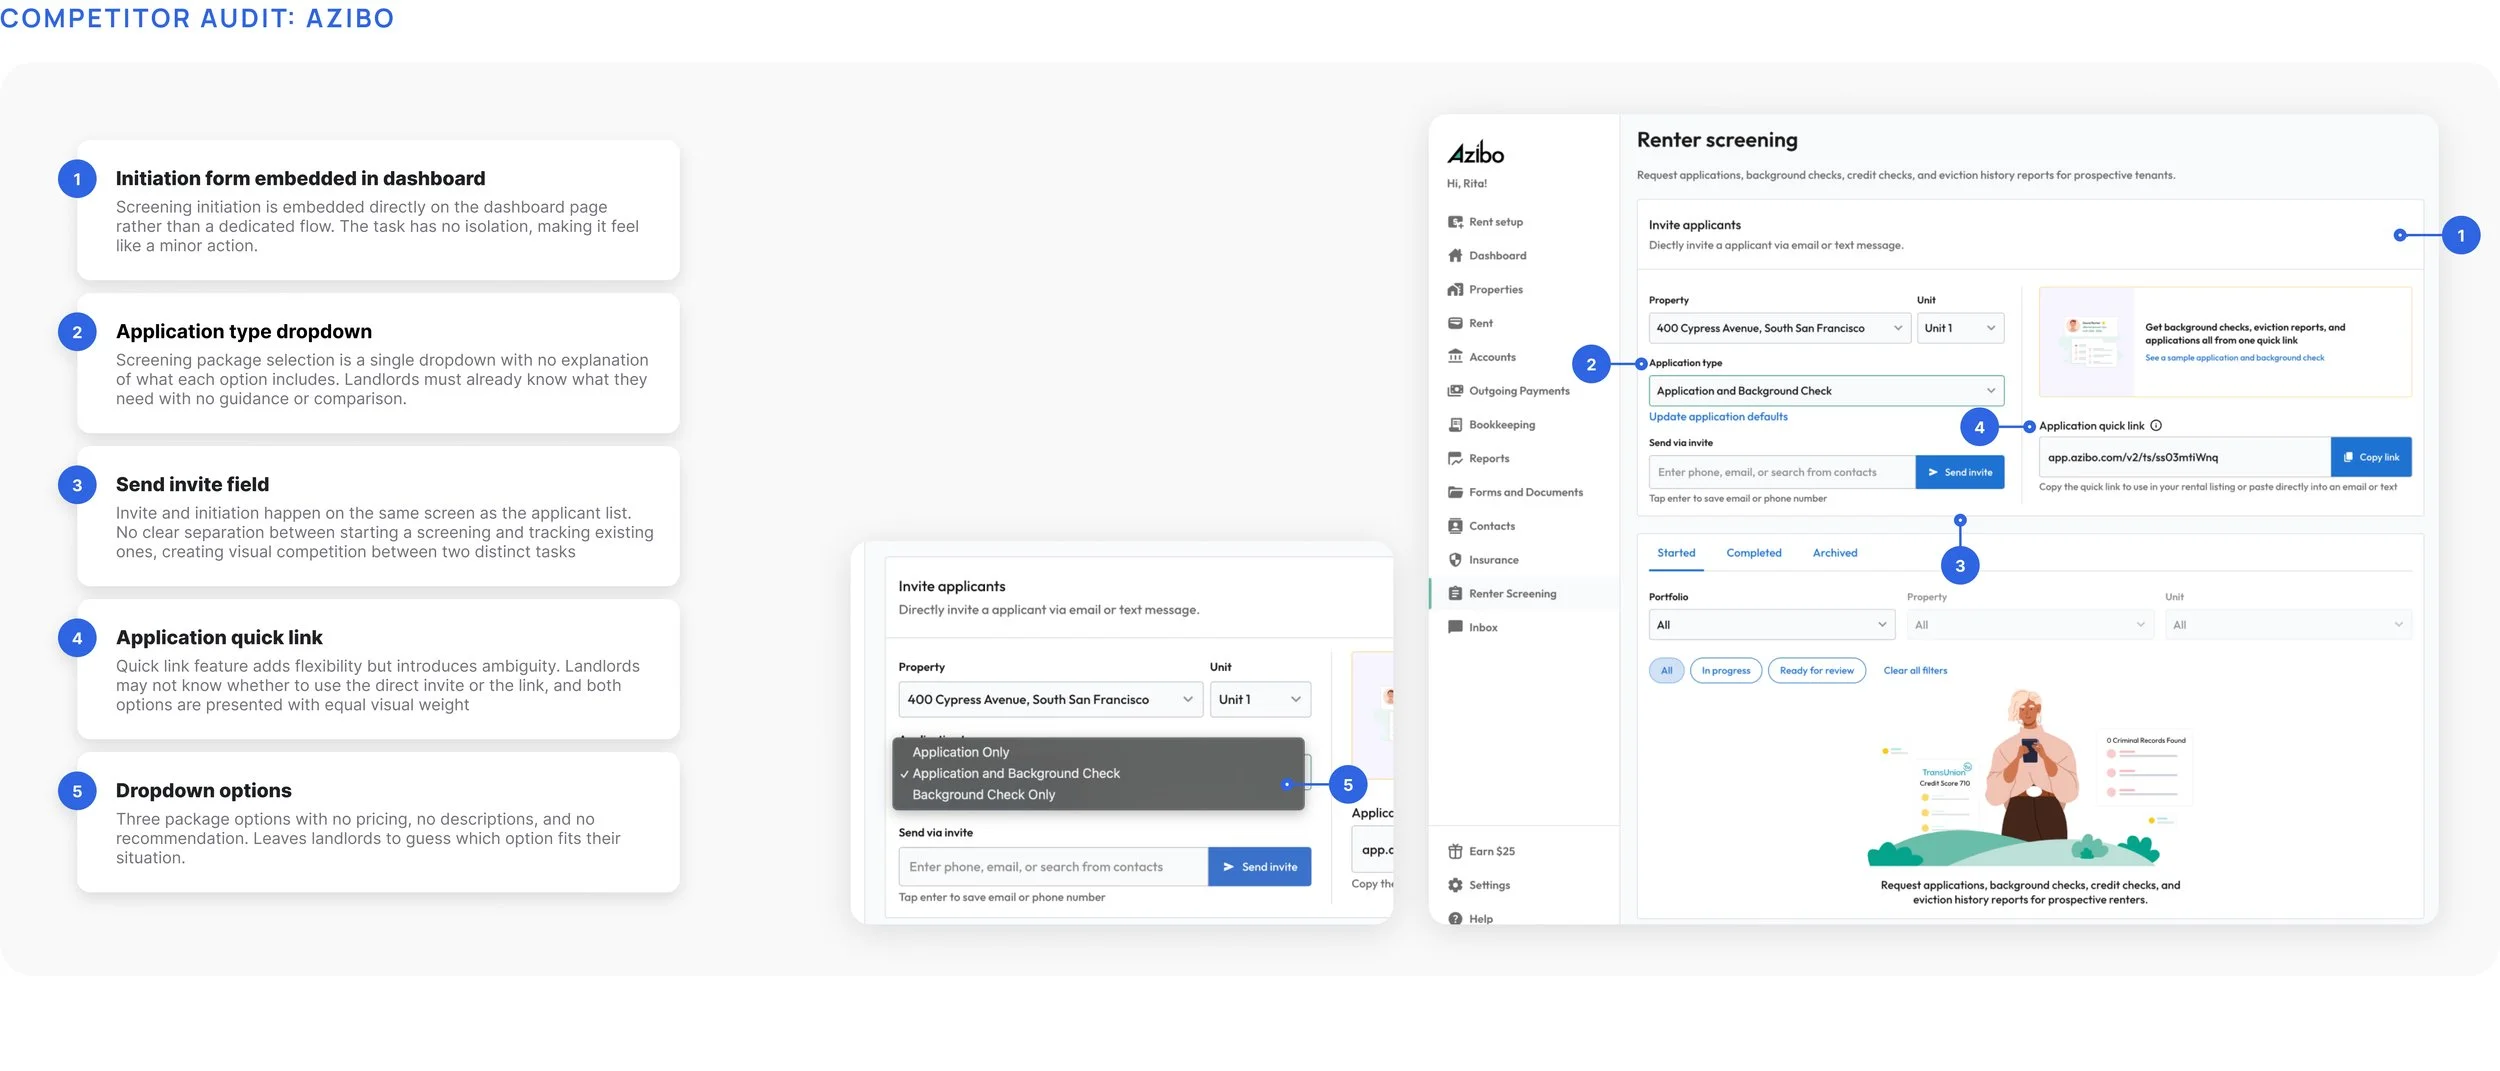The image size is (2500, 1071).
Task: Open the Property filter dropdown set to All
Action: pyautogui.click(x=2029, y=625)
